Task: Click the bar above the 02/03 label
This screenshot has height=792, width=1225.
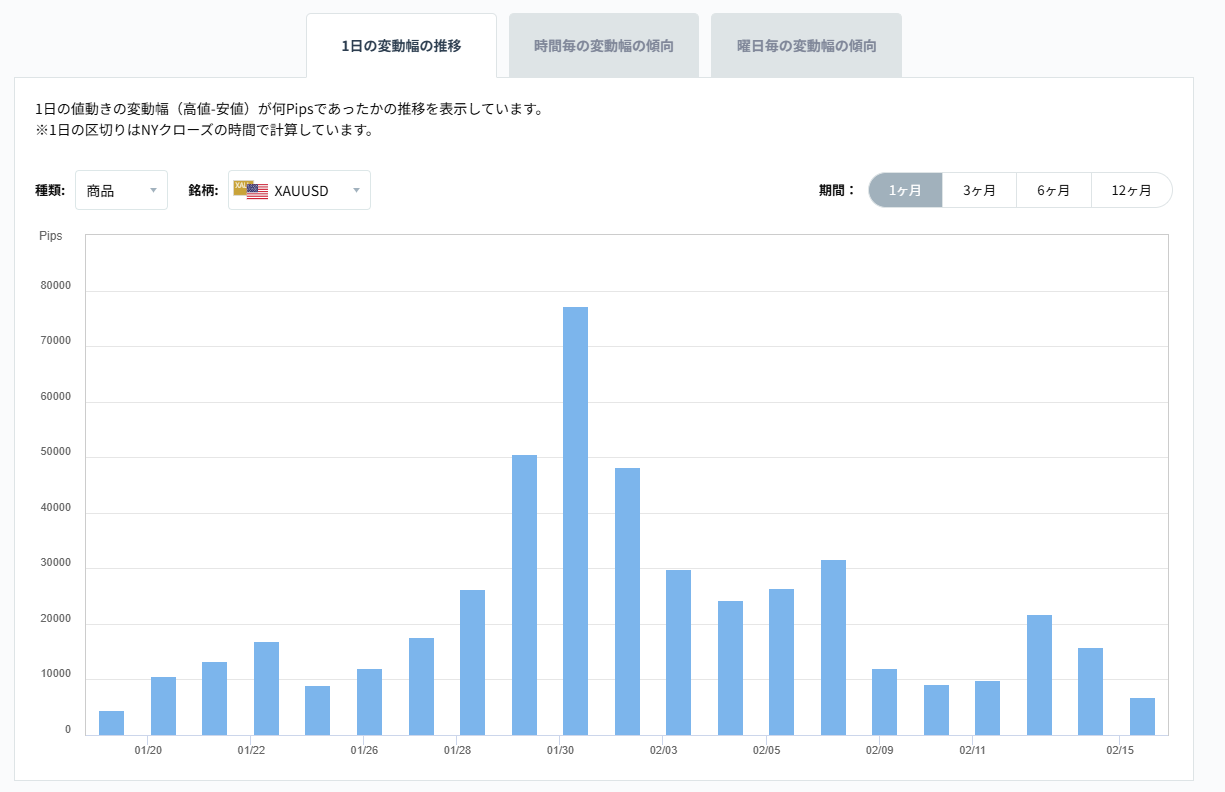Action: point(677,650)
